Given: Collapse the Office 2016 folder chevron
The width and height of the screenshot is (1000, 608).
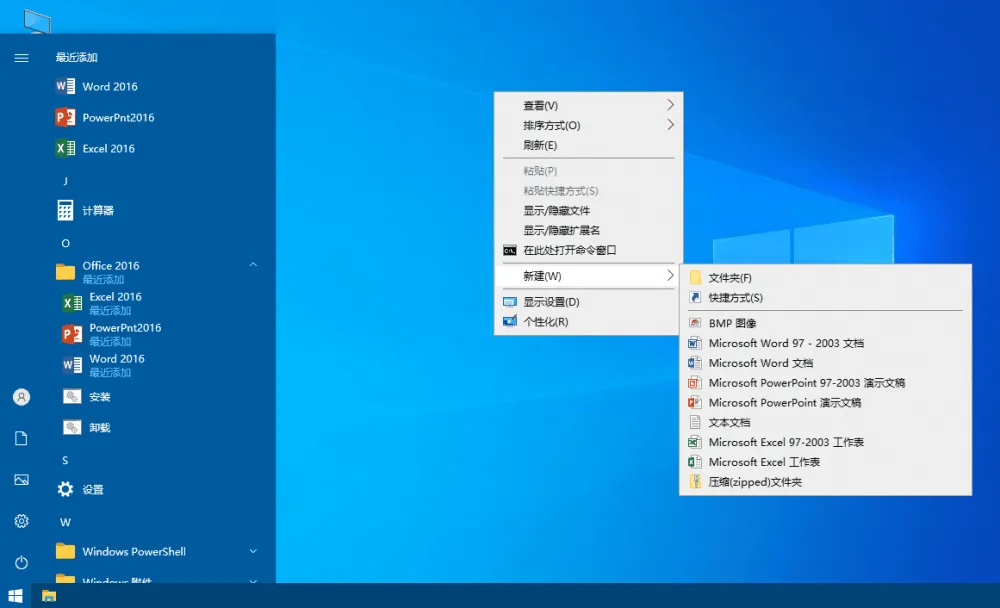Looking at the screenshot, I should click(x=253, y=263).
